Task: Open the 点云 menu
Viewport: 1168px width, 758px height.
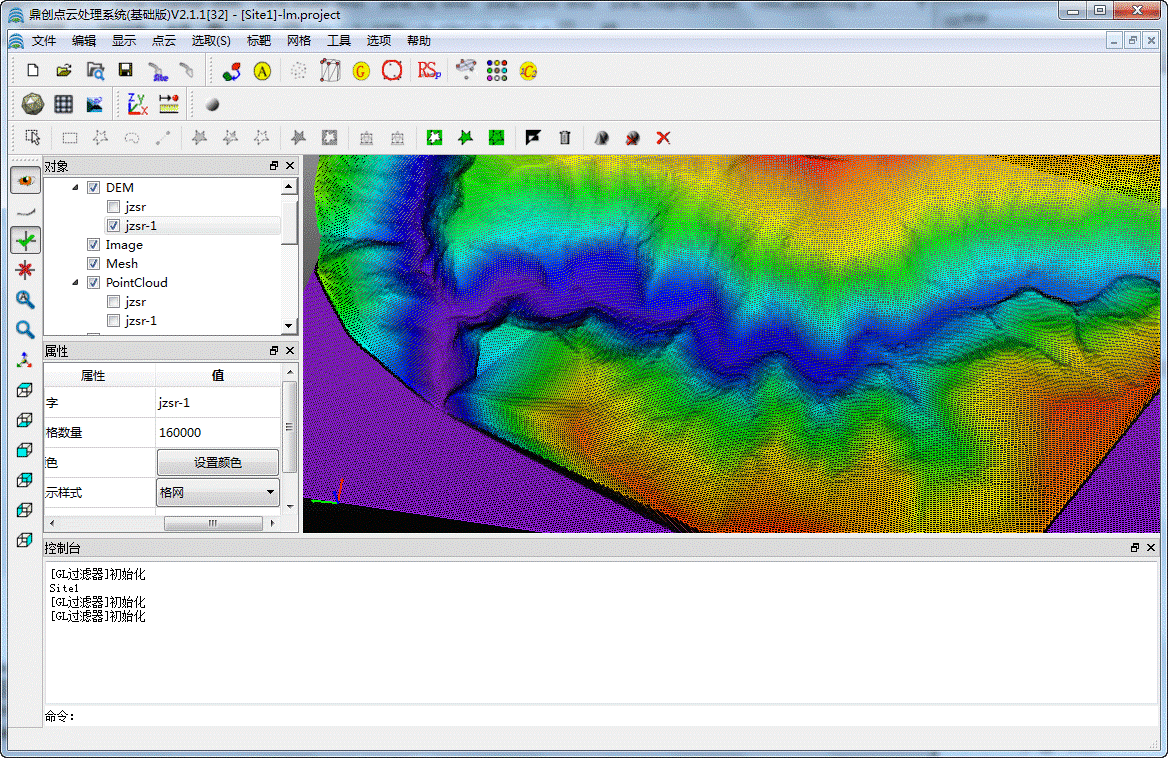Action: (164, 41)
